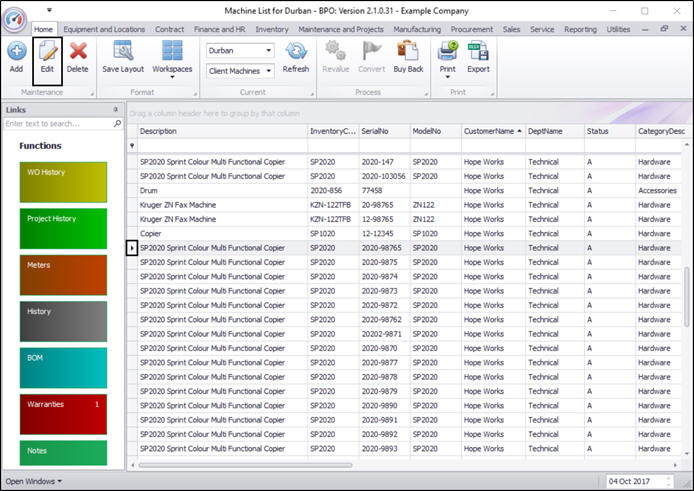This screenshot has width=694, height=491.
Task: Click the red Delete icon
Action: point(78,56)
